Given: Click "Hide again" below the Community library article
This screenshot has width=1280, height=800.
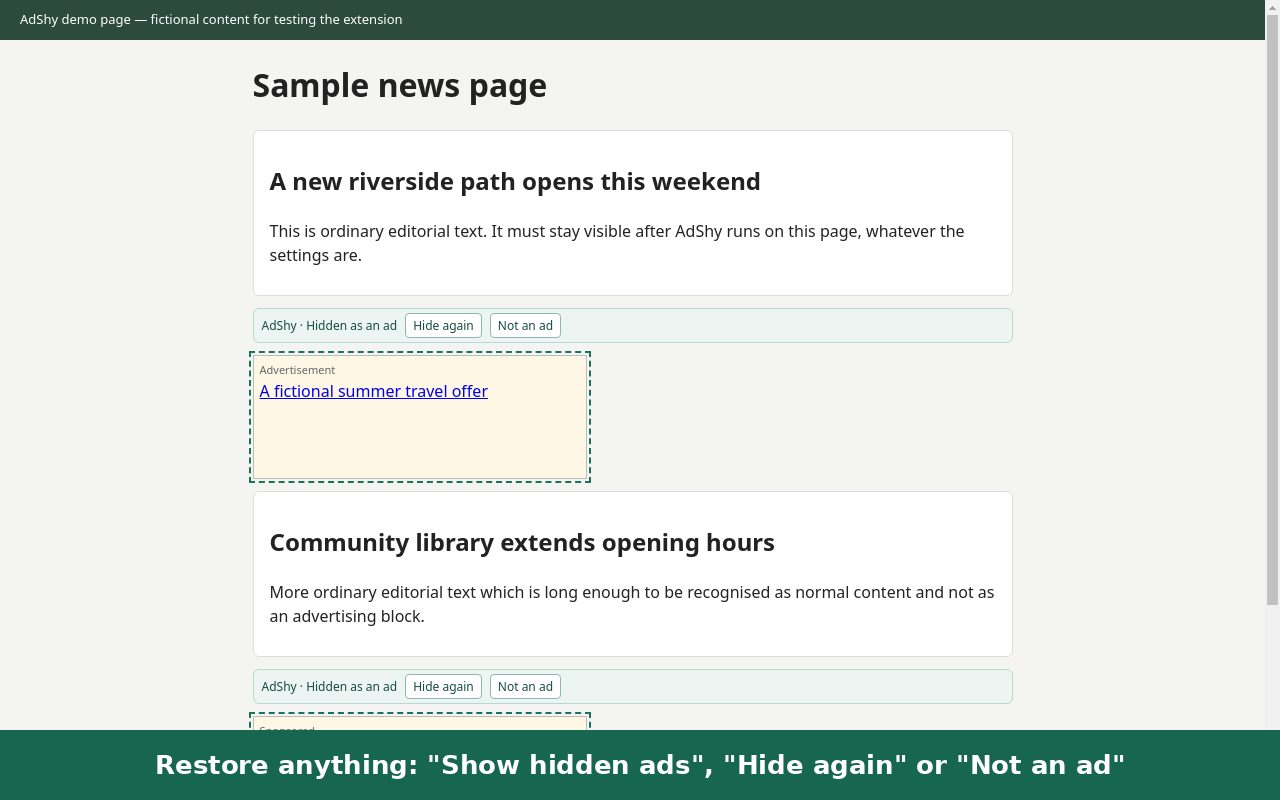Looking at the screenshot, I should point(443,687).
